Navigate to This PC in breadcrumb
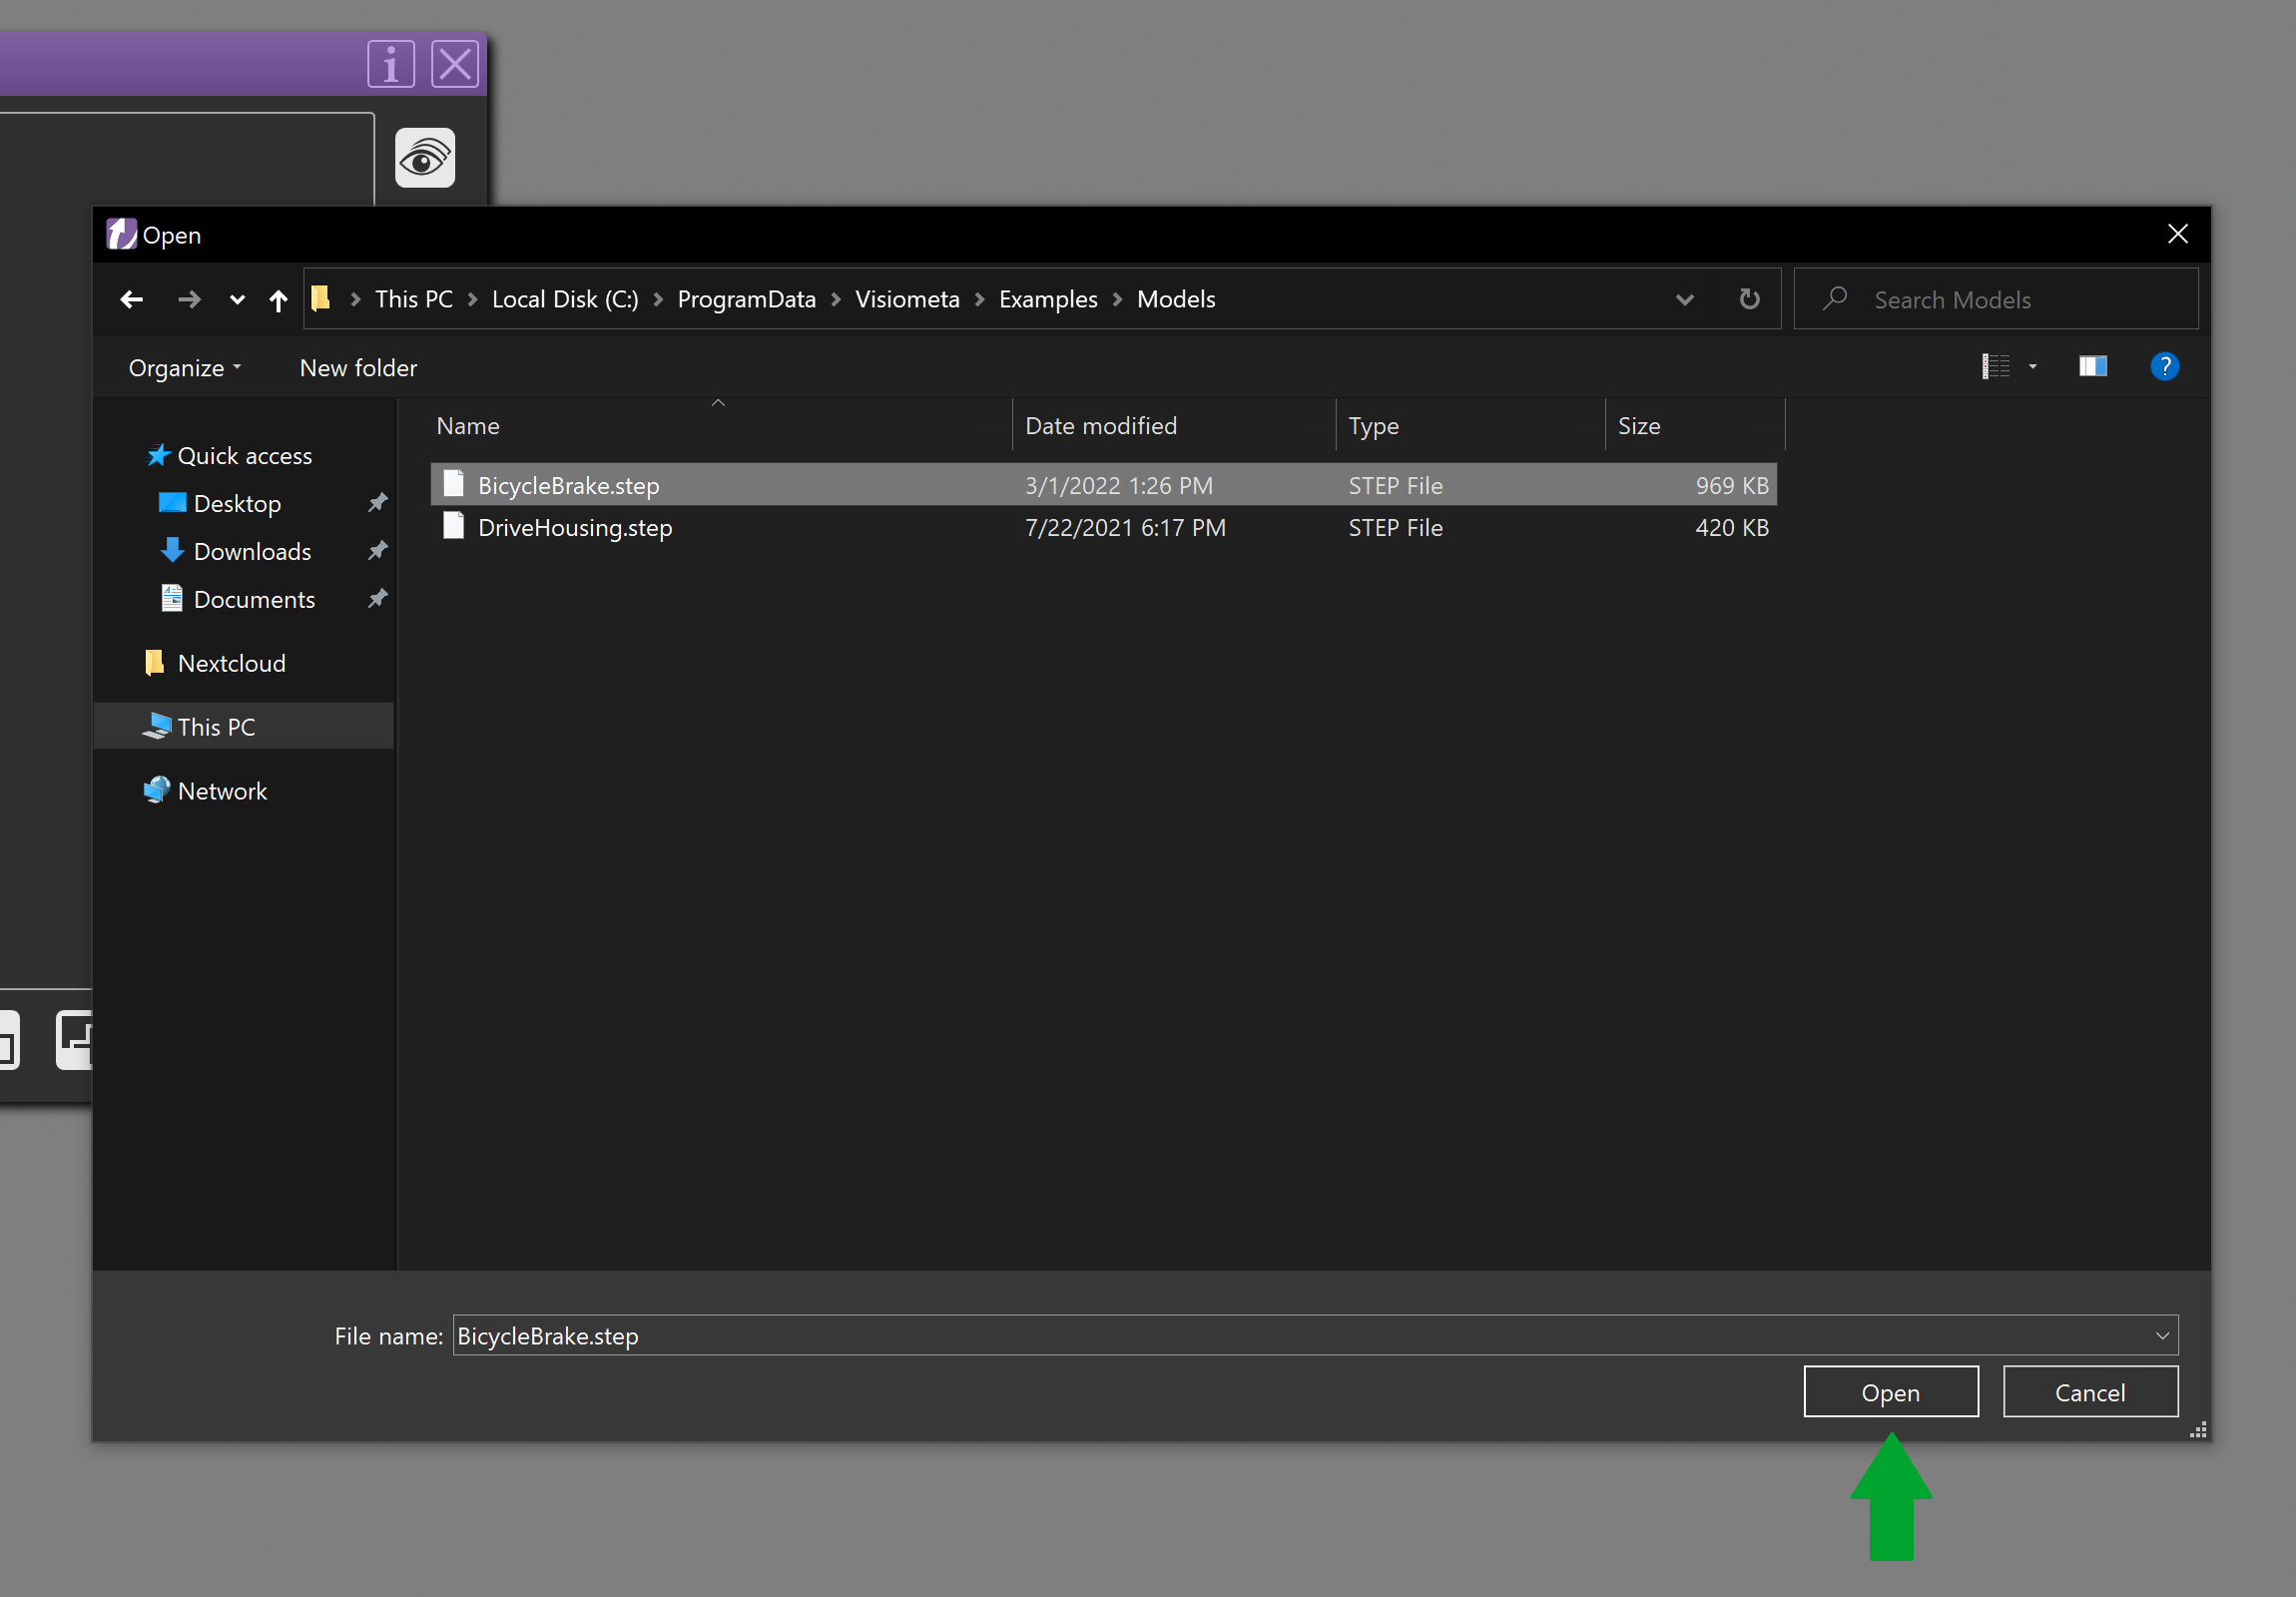The image size is (2296, 1597). click(413, 299)
